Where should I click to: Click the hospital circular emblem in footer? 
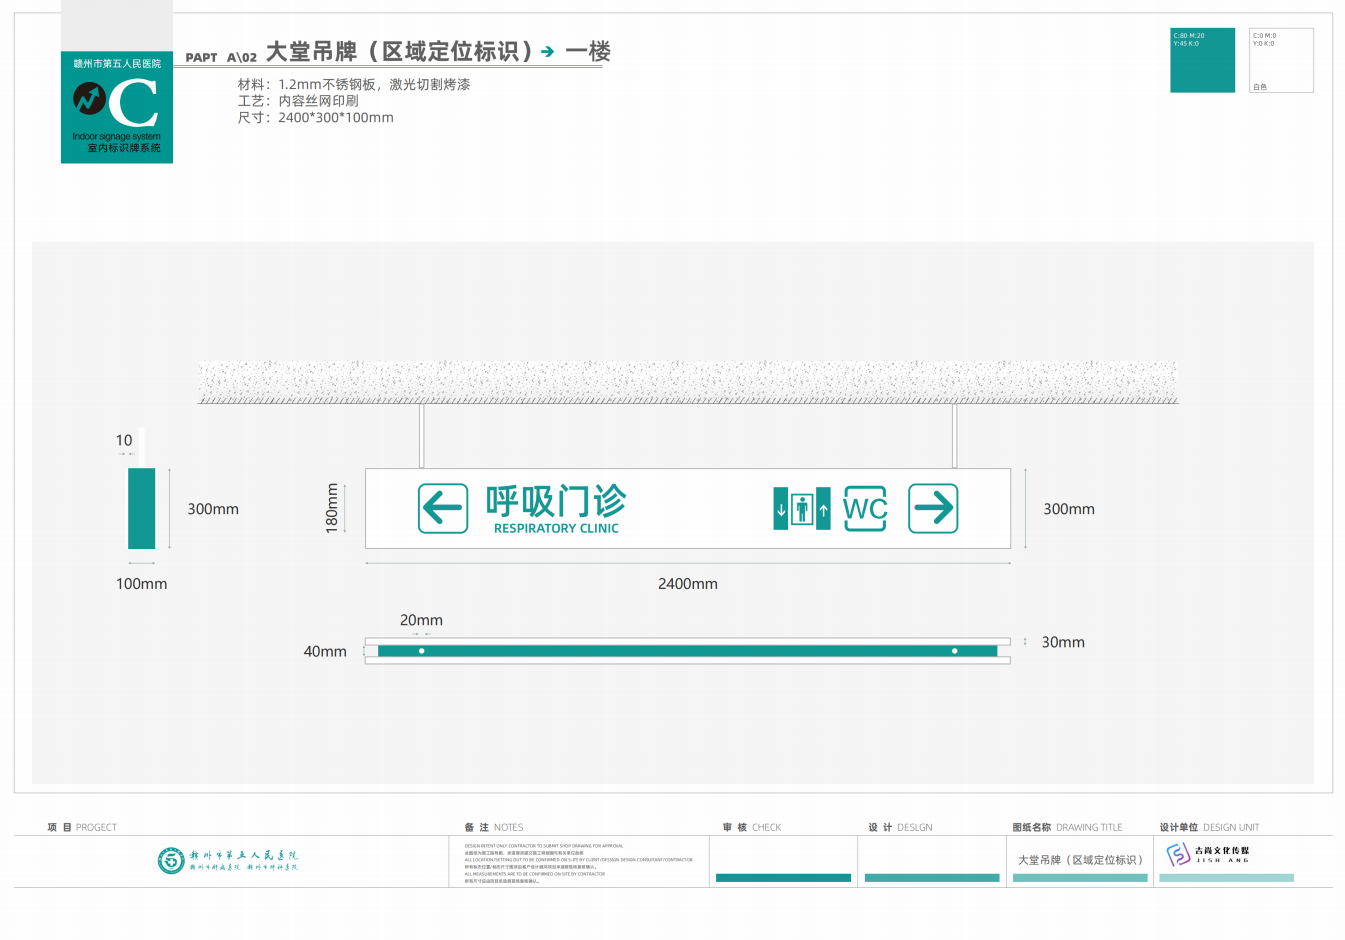pyautogui.click(x=171, y=860)
